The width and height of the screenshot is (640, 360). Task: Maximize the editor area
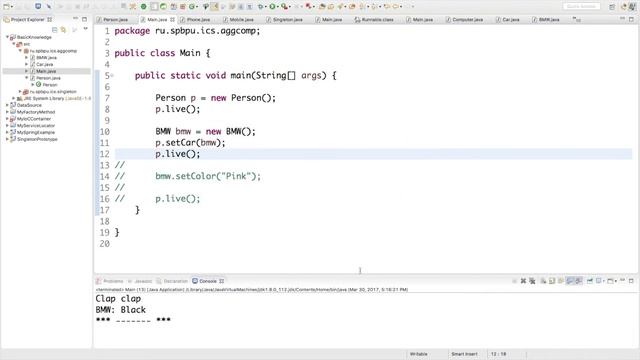[x=631, y=19]
